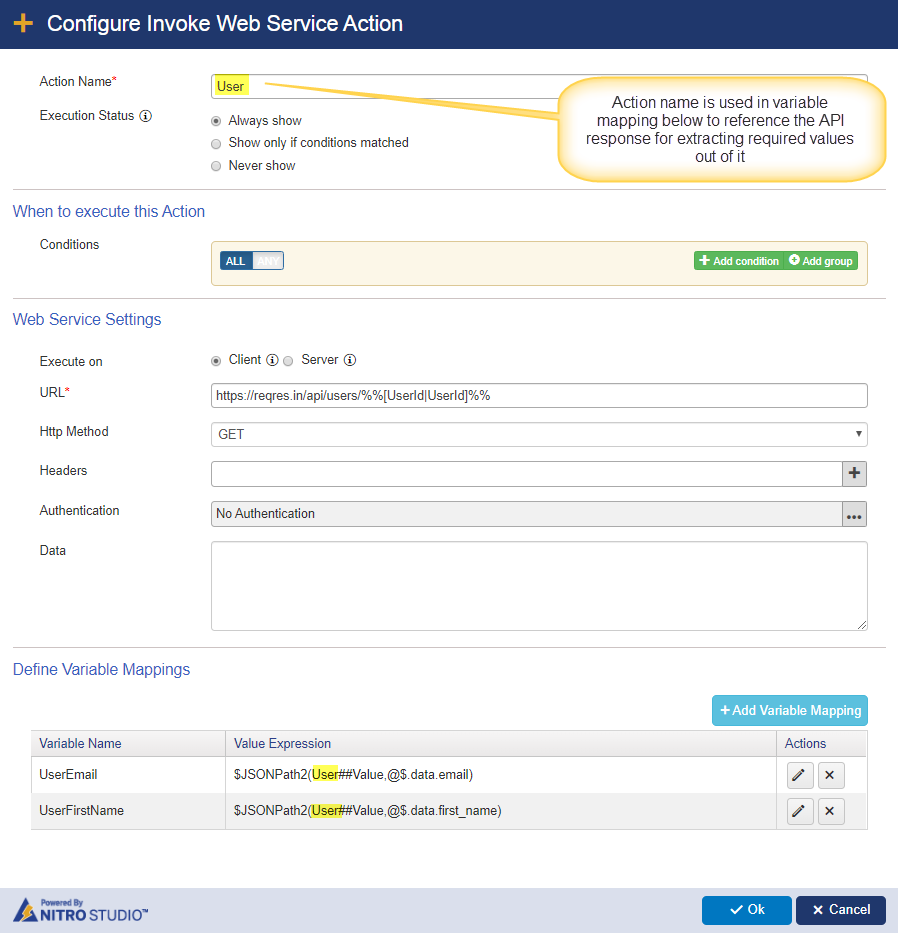The width and height of the screenshot is (898, 933).
Task: Remove the UserFirstName variable mapping
Action: click(x=830, y=811)
